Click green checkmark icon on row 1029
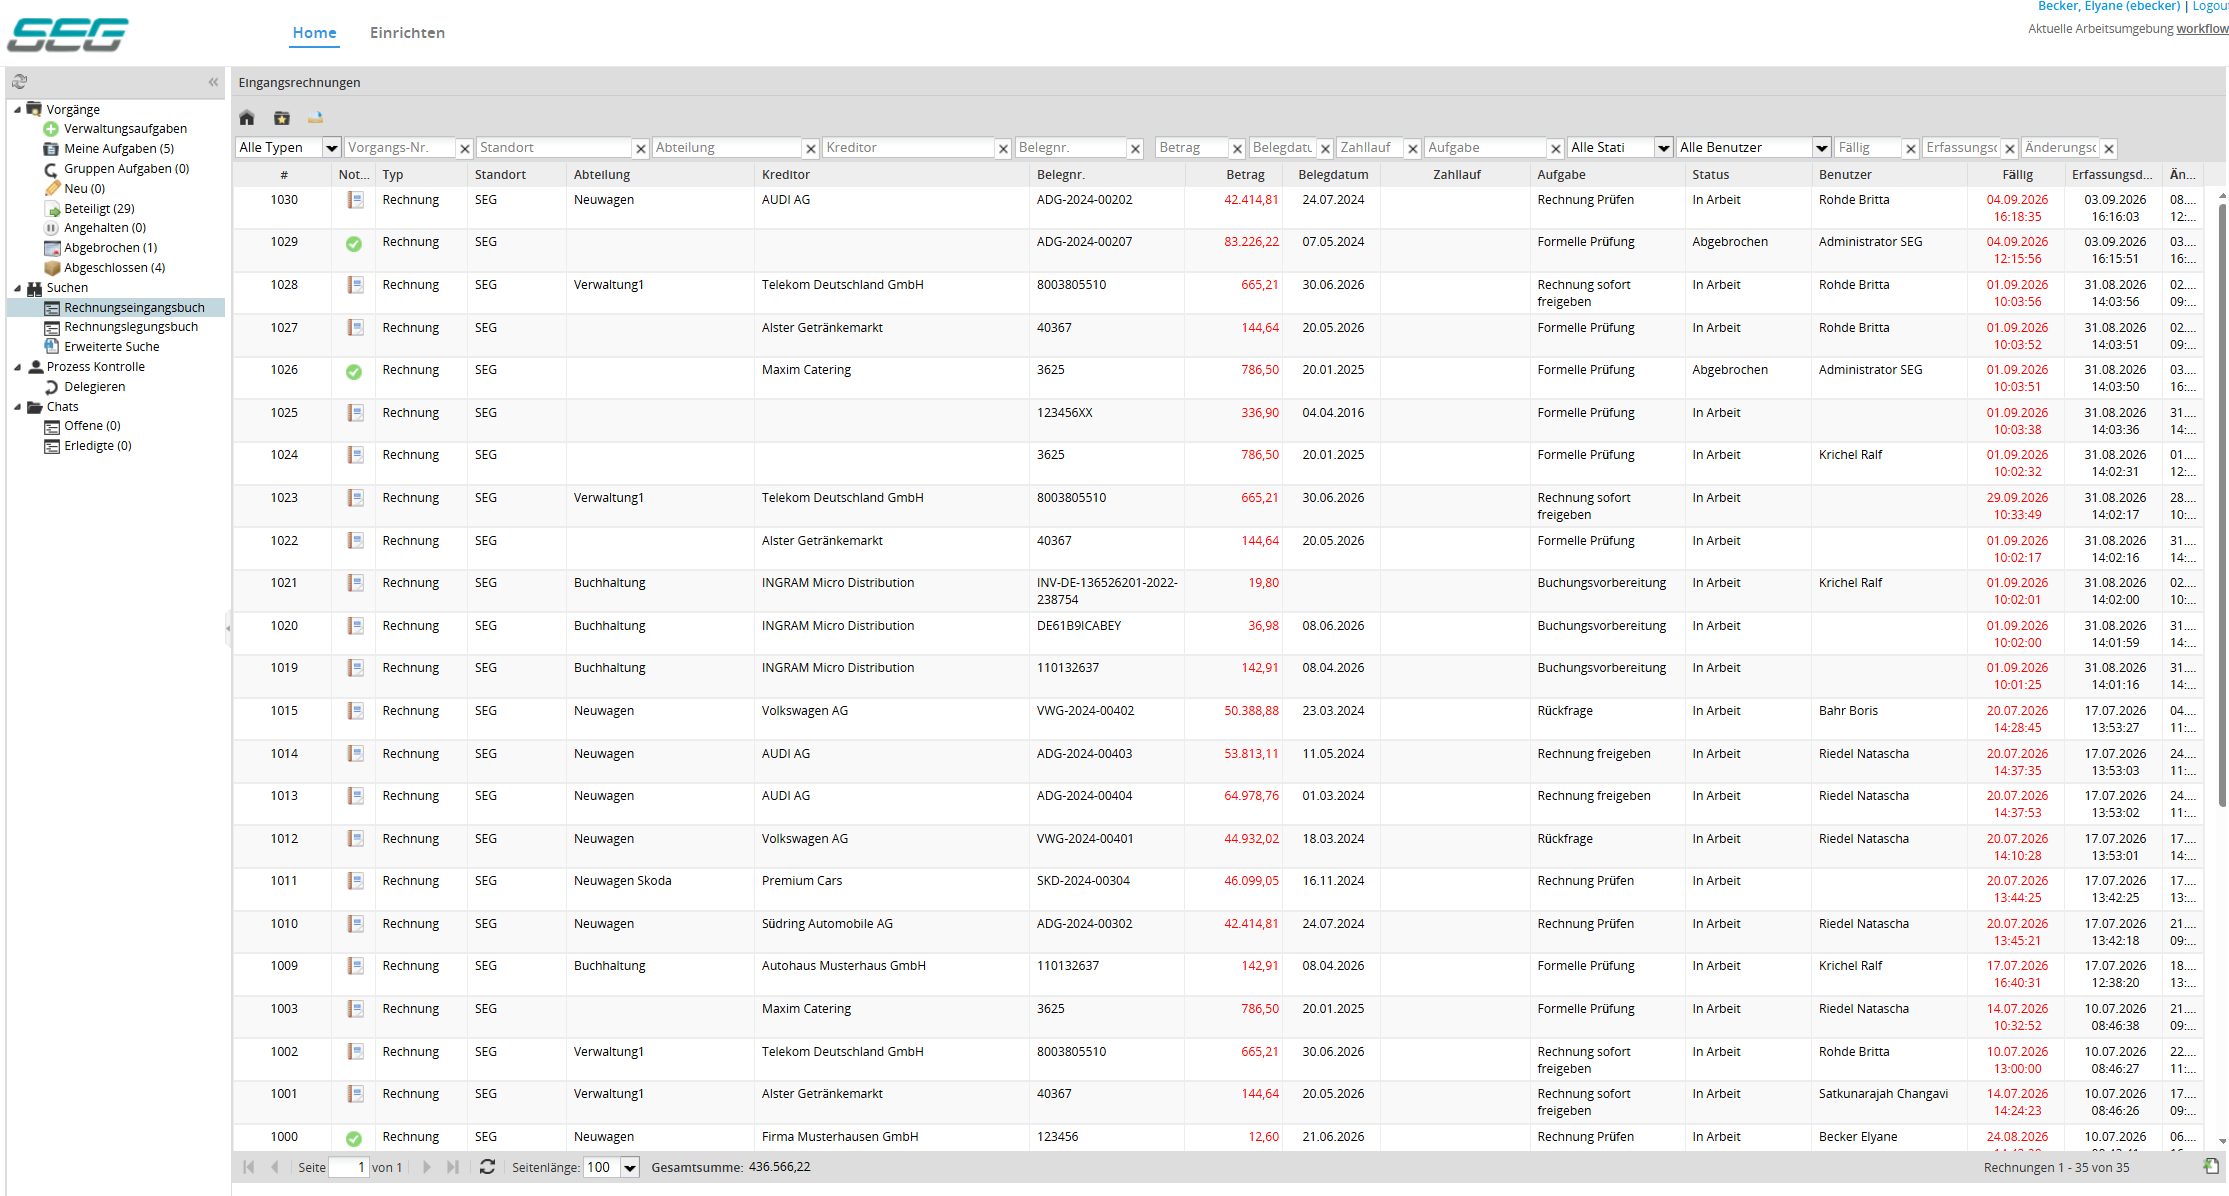The height and width of the screenshot is (1196, 2229). click(x=354, y=243)
